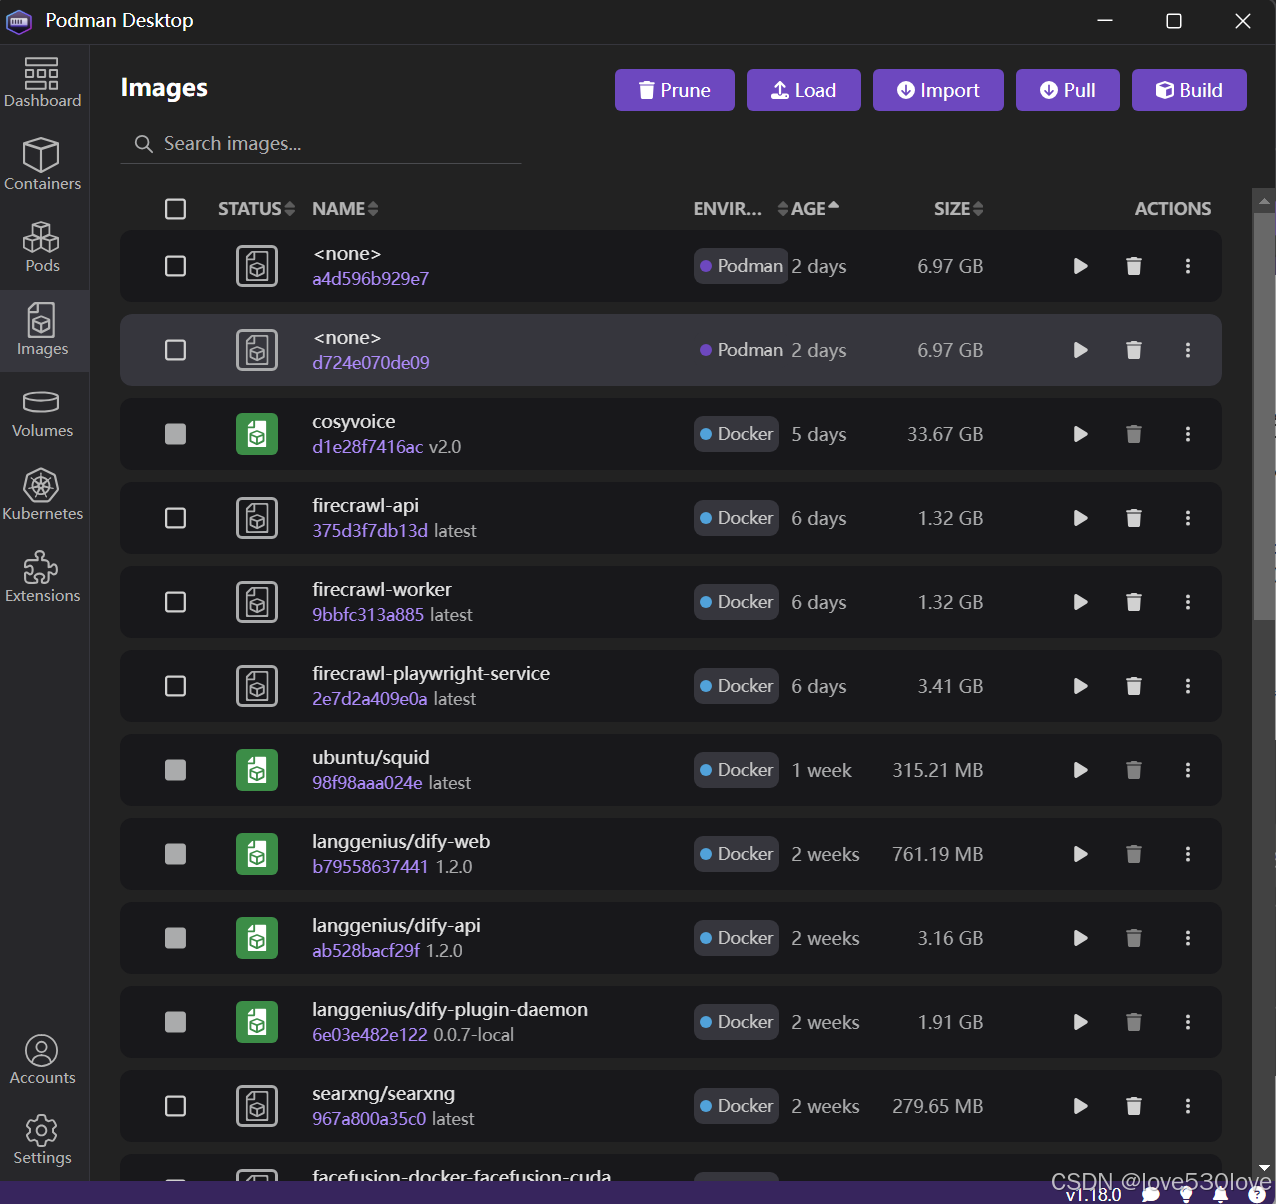
Task: Click the Import button
Action: tap(938, 90)
